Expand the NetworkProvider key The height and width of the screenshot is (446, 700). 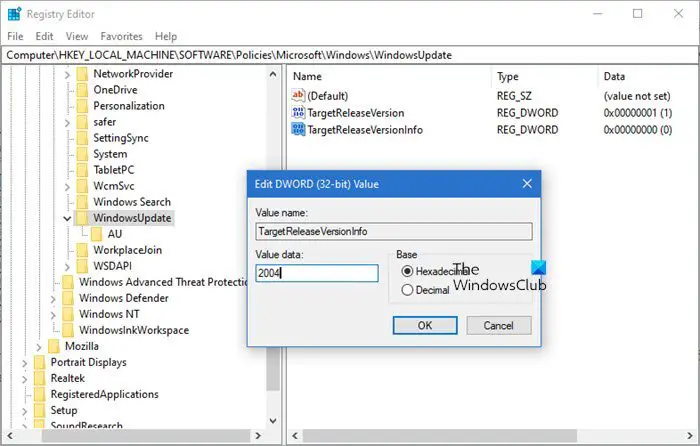67,75
